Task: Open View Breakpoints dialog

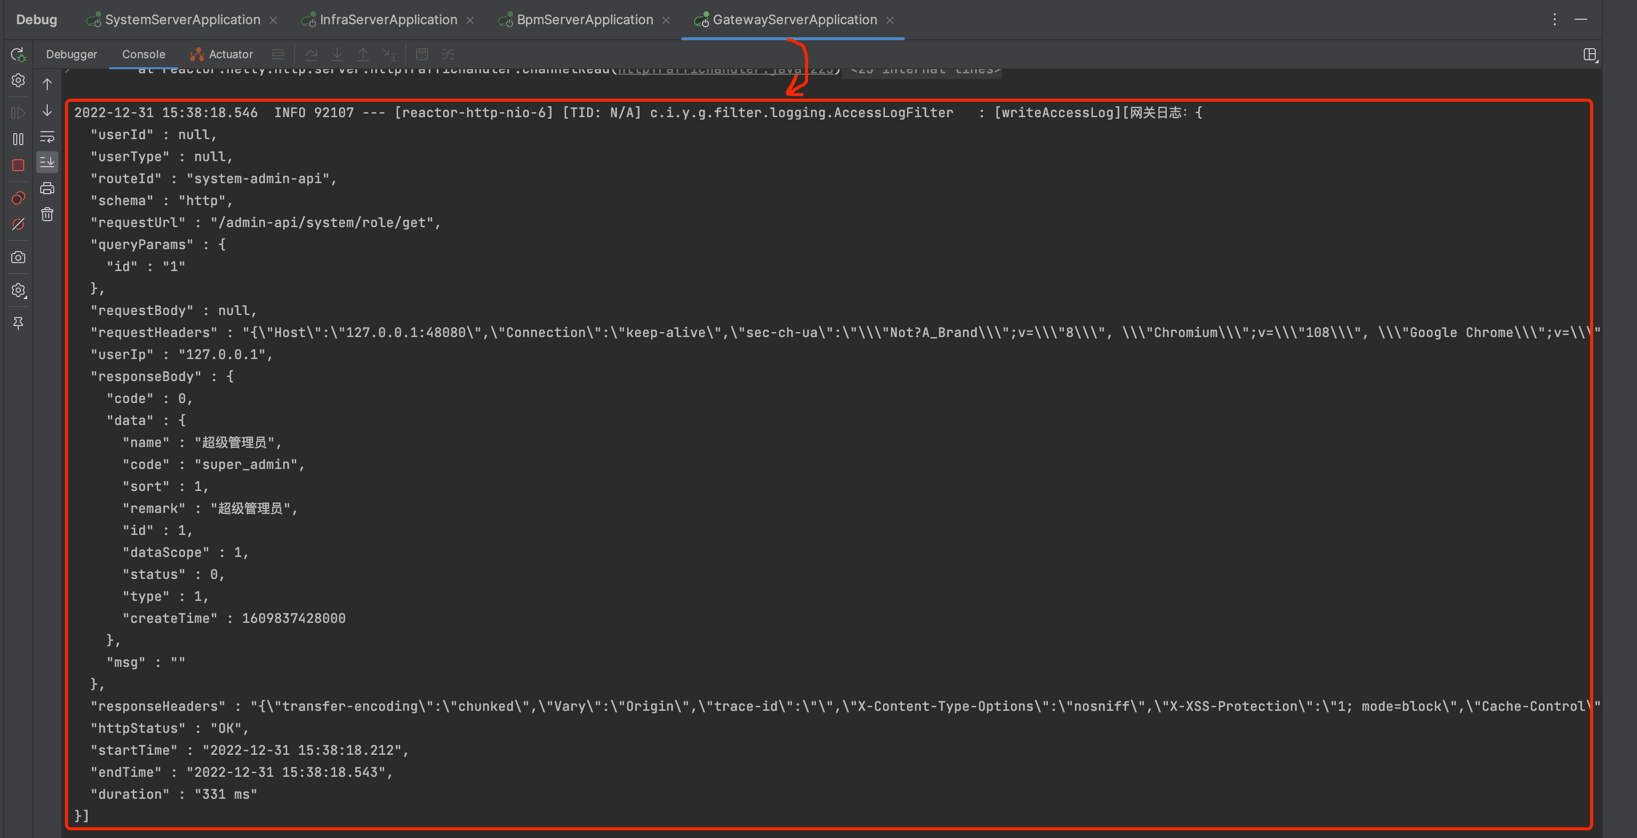Action: (18, 198)
